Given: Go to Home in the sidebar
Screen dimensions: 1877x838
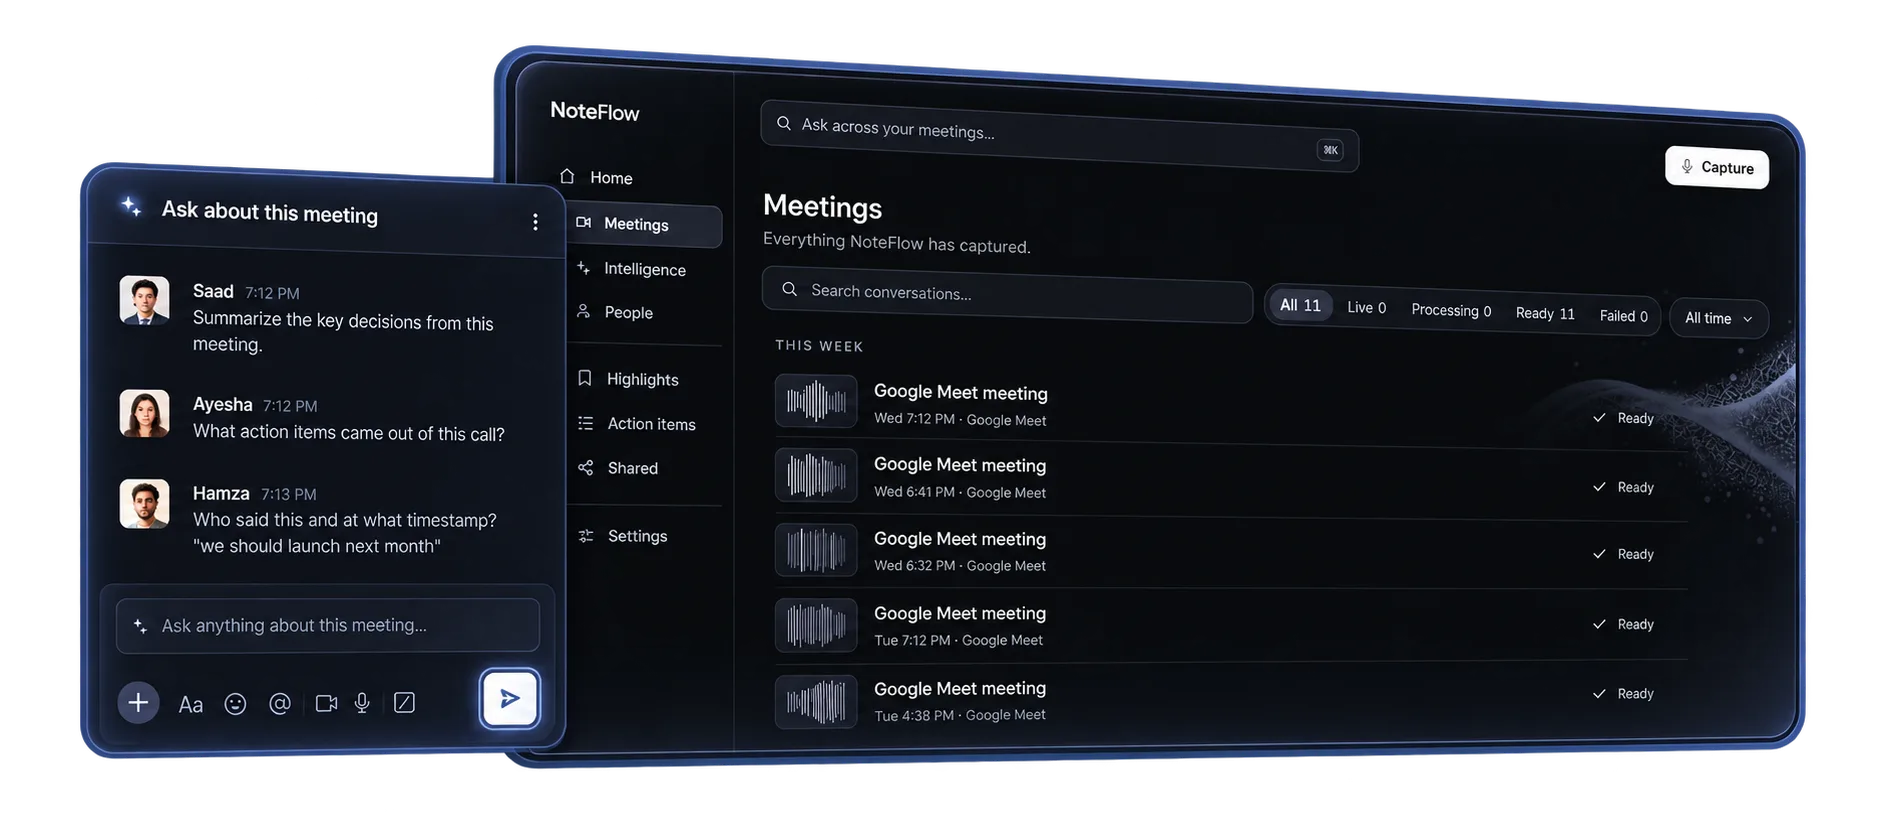Looking at the screenshot, I should (597, 177).
